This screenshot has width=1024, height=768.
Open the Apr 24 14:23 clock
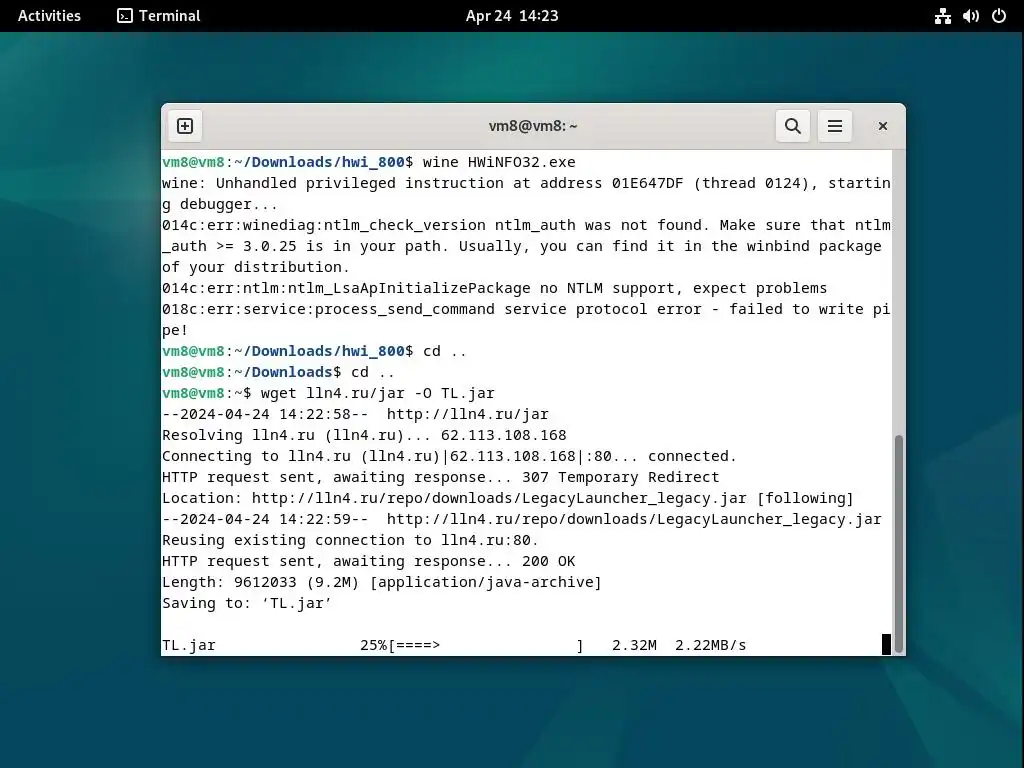click(x=512, y=16)
